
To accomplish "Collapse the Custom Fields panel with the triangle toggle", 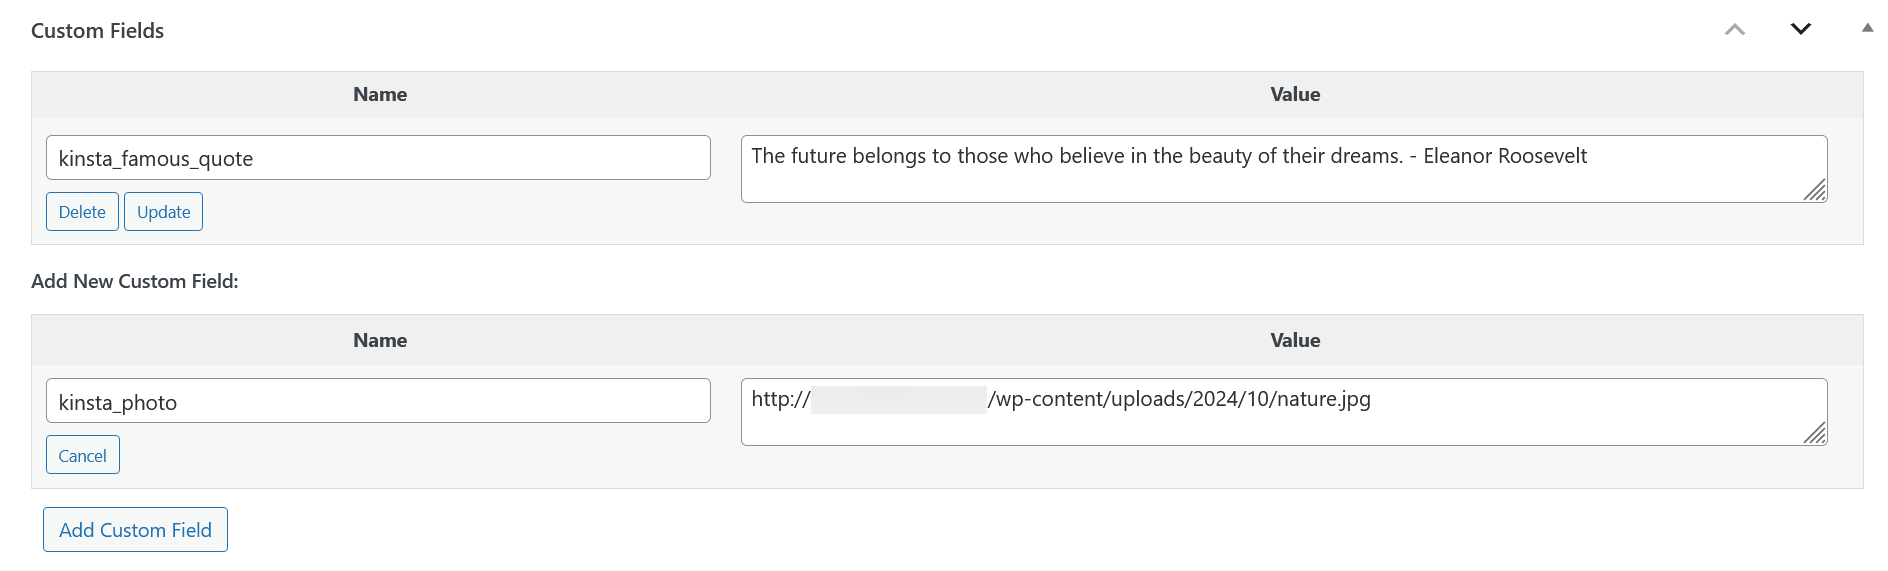I will point(1867,28).
